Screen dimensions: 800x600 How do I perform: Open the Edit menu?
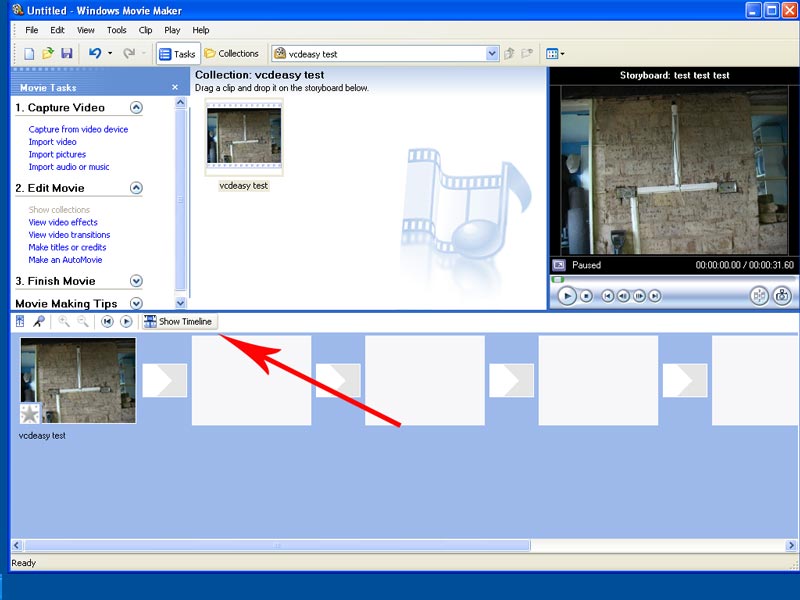click(57, 30)
